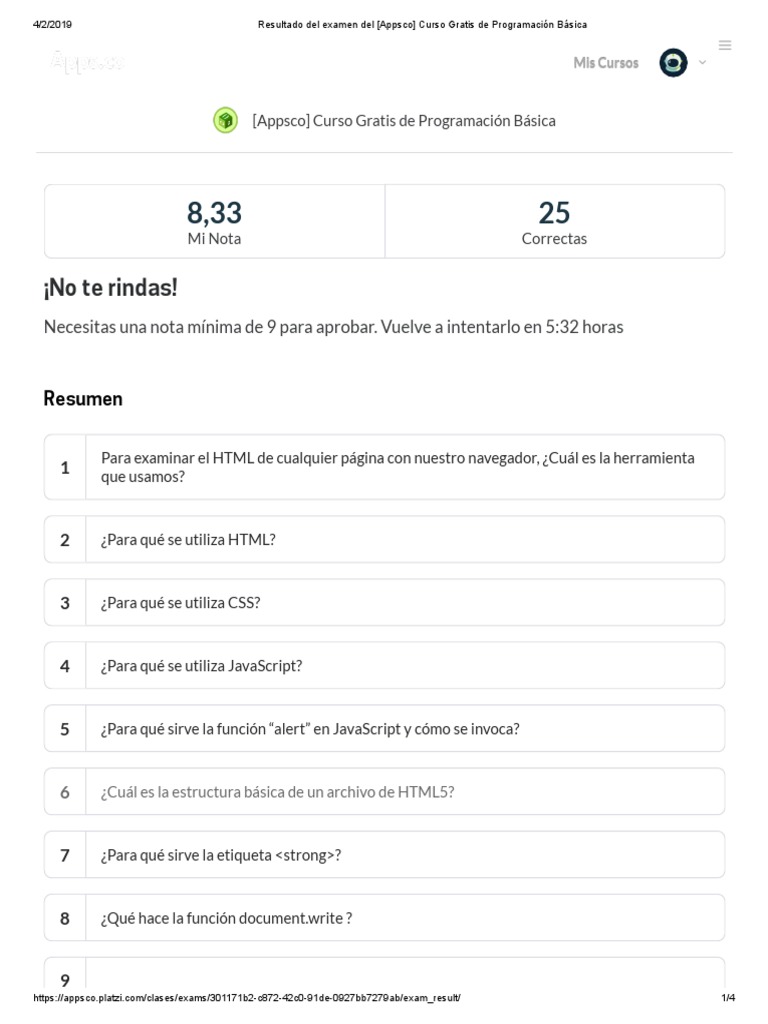Go to Mis Cursos
768x1024 pixels.
pyautogui.click(x=605, y=63)
